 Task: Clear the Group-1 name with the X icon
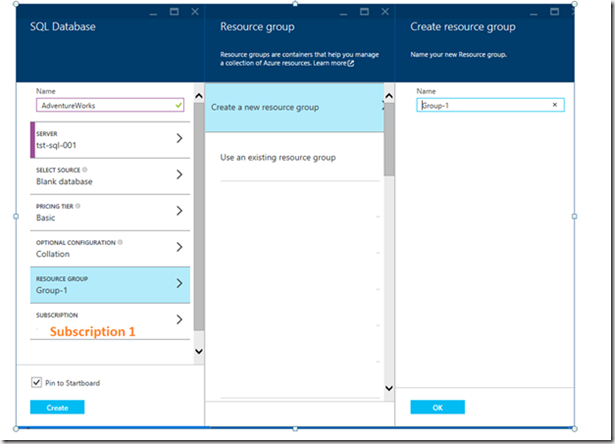555,105
